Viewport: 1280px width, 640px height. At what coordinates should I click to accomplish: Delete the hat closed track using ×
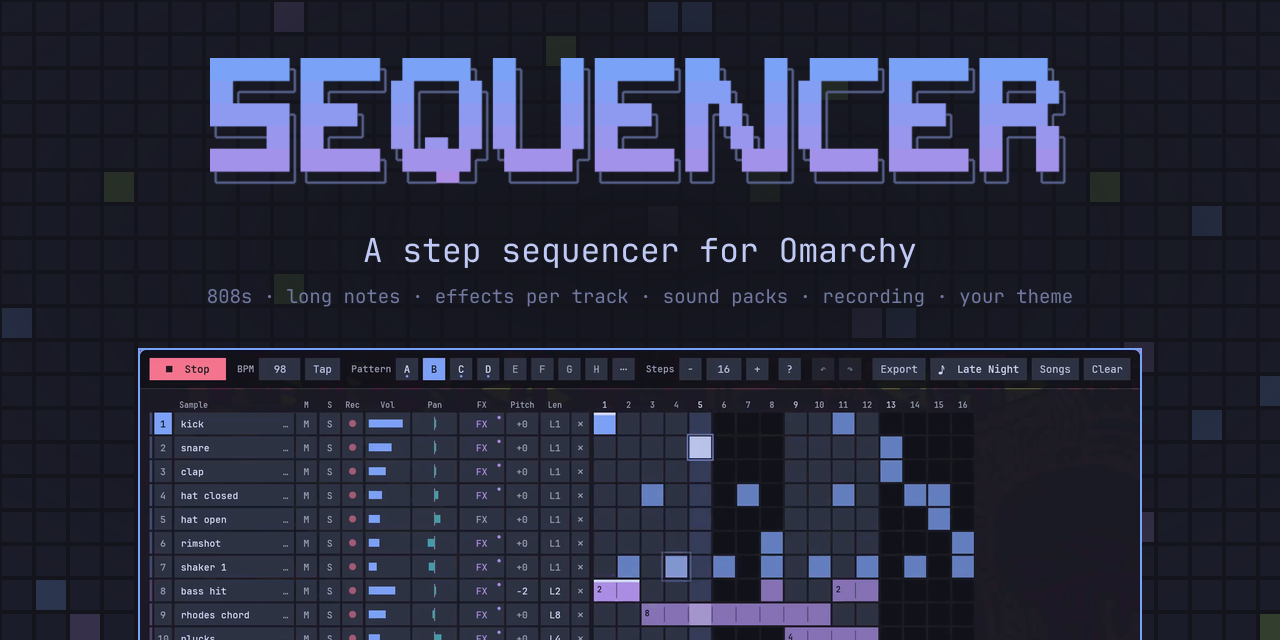coord(580,496)
